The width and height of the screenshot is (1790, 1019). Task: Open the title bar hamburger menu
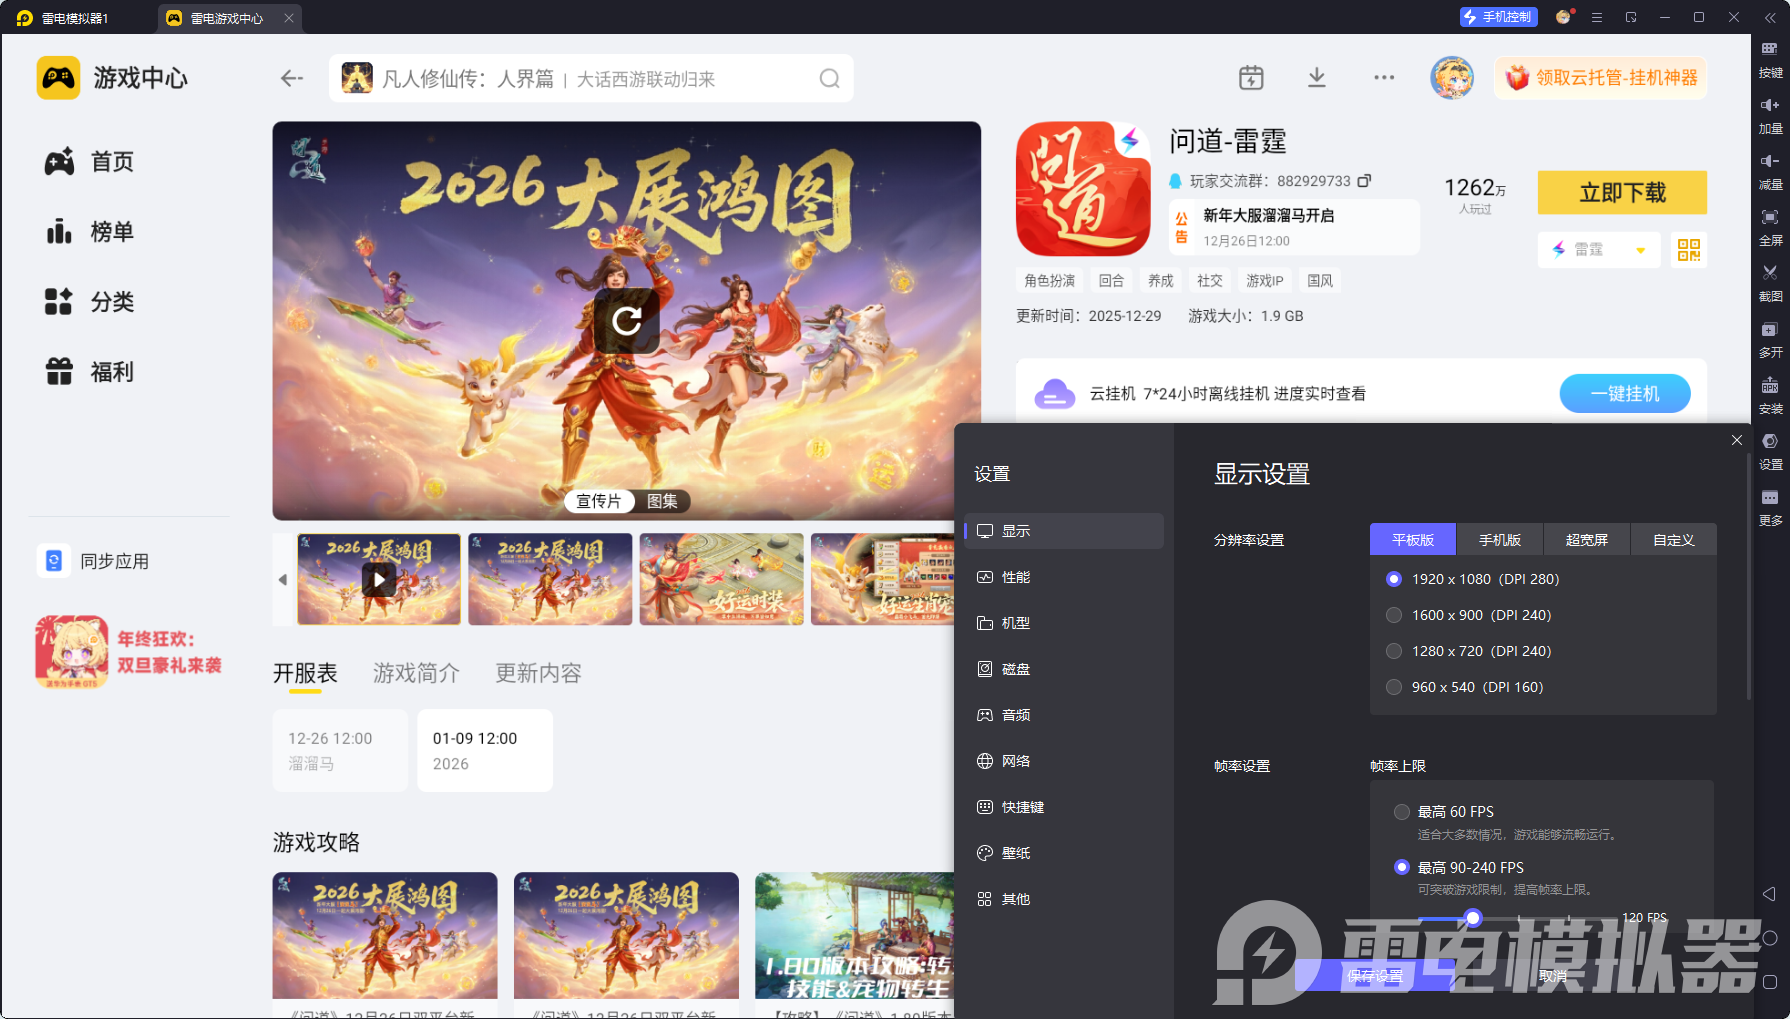pos(1597,18)
